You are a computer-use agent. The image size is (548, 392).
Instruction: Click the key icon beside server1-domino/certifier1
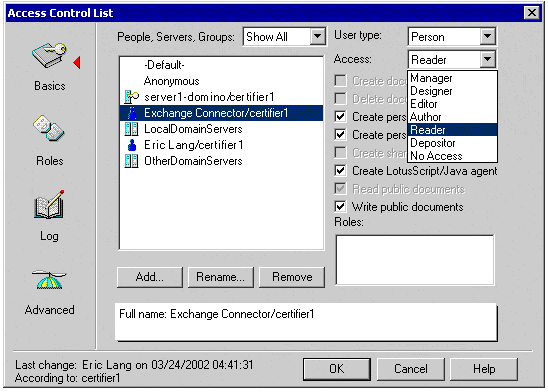pos(131,97)
